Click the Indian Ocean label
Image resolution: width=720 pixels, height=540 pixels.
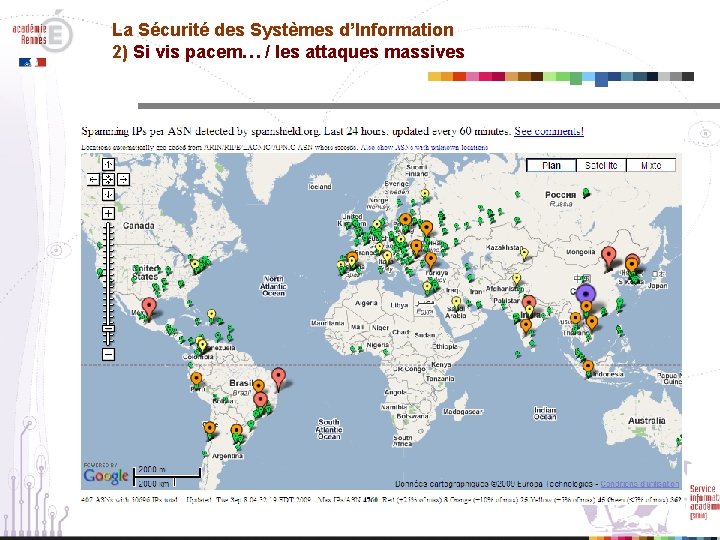point(545,413)
